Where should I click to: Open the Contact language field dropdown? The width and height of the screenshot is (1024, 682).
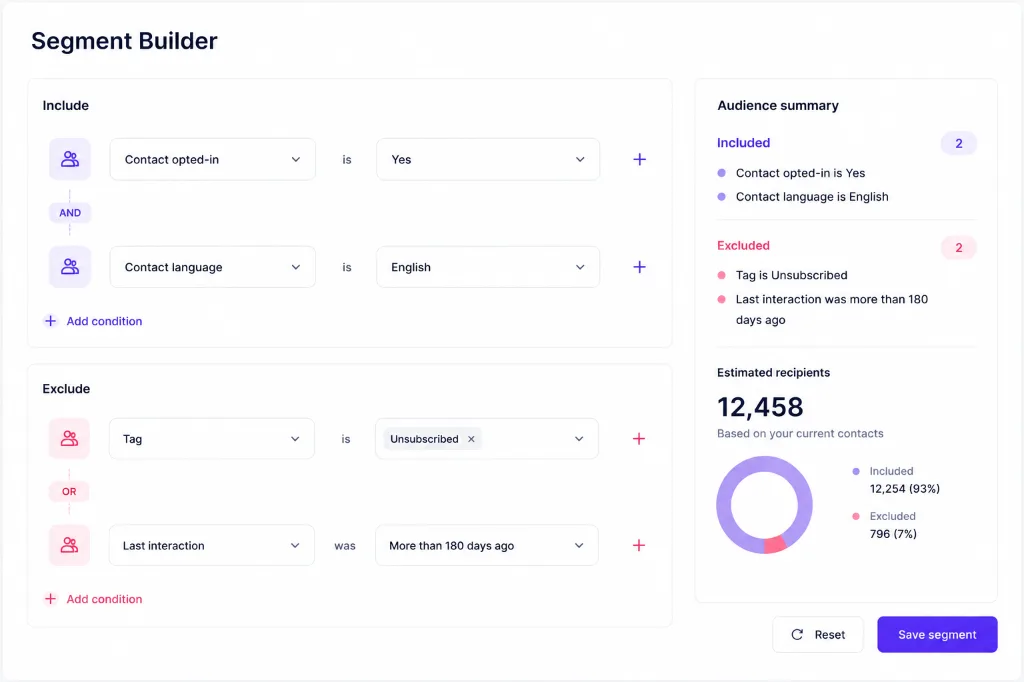pyautogui.click(x=212, y=267)
